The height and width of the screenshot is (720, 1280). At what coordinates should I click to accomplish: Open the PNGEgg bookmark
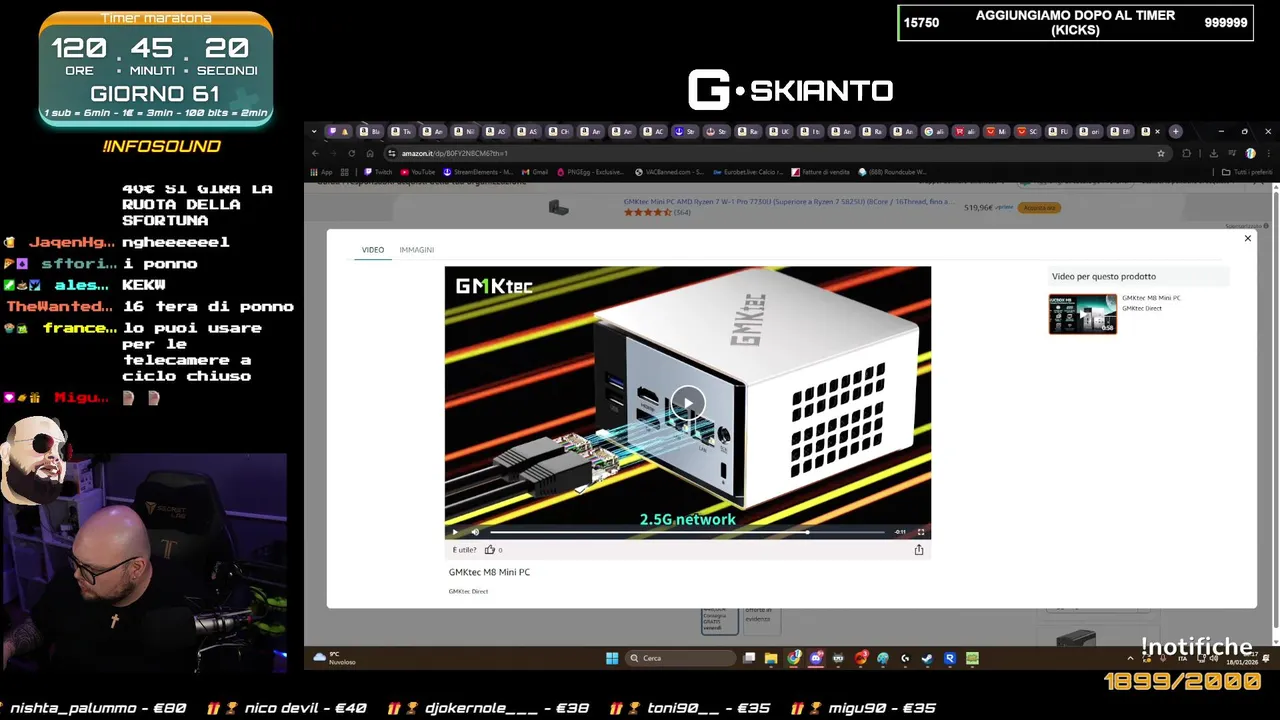coord(590,172)
